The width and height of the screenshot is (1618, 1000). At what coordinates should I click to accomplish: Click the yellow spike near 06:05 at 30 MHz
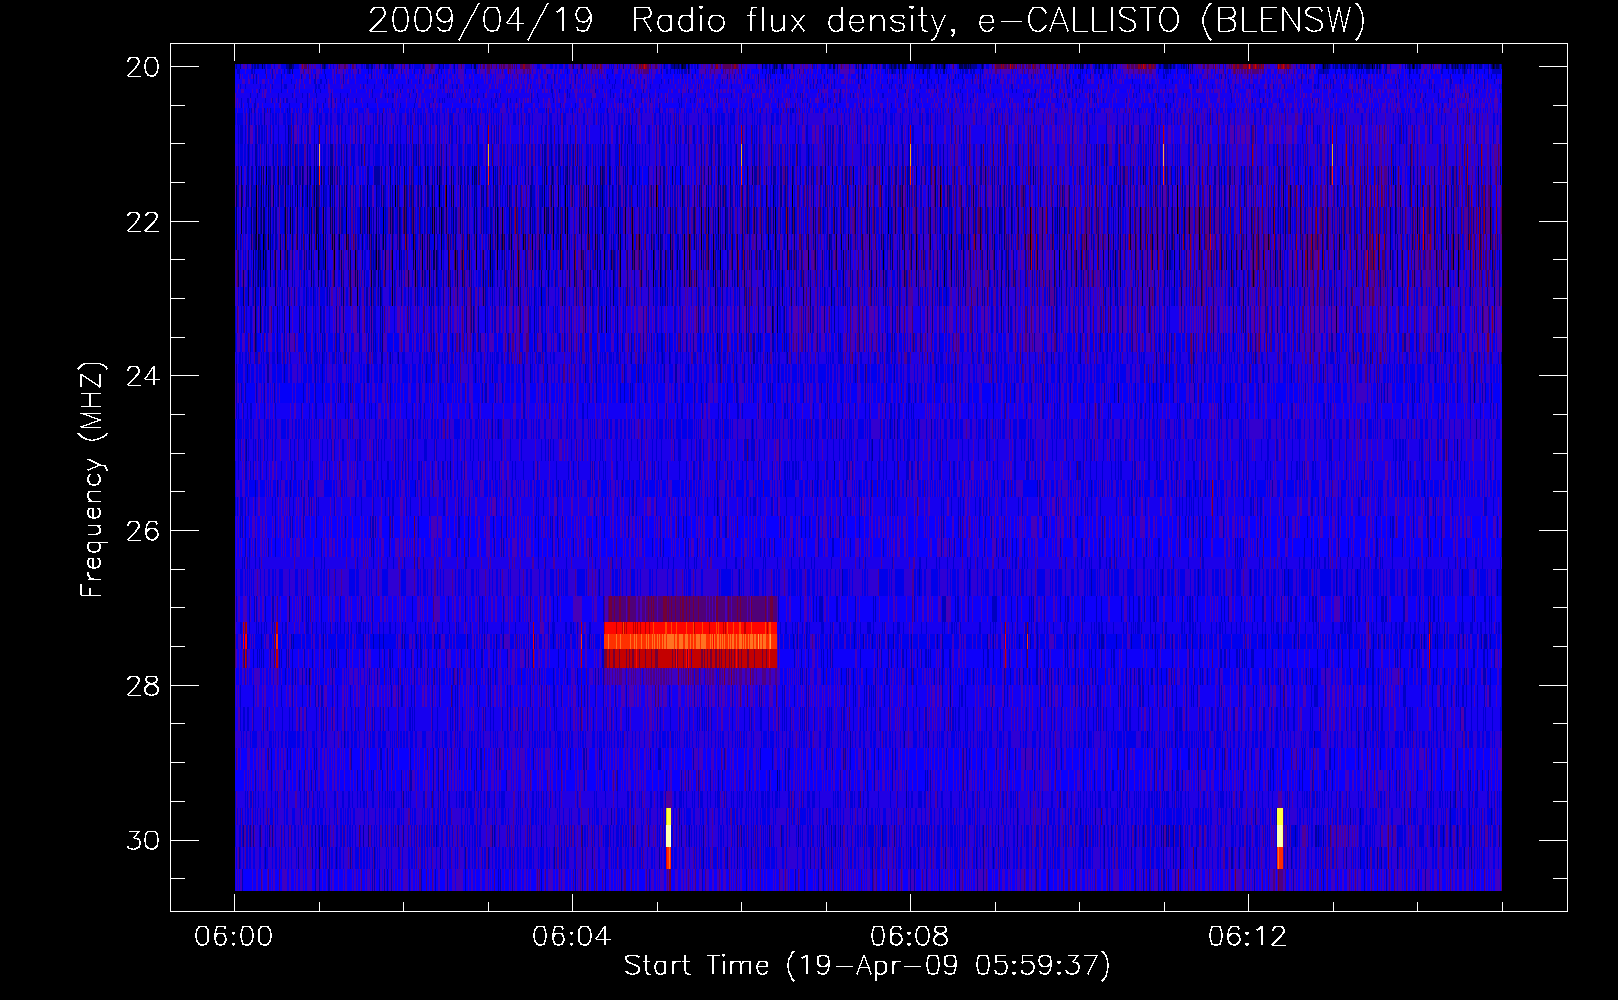point(668,838)
